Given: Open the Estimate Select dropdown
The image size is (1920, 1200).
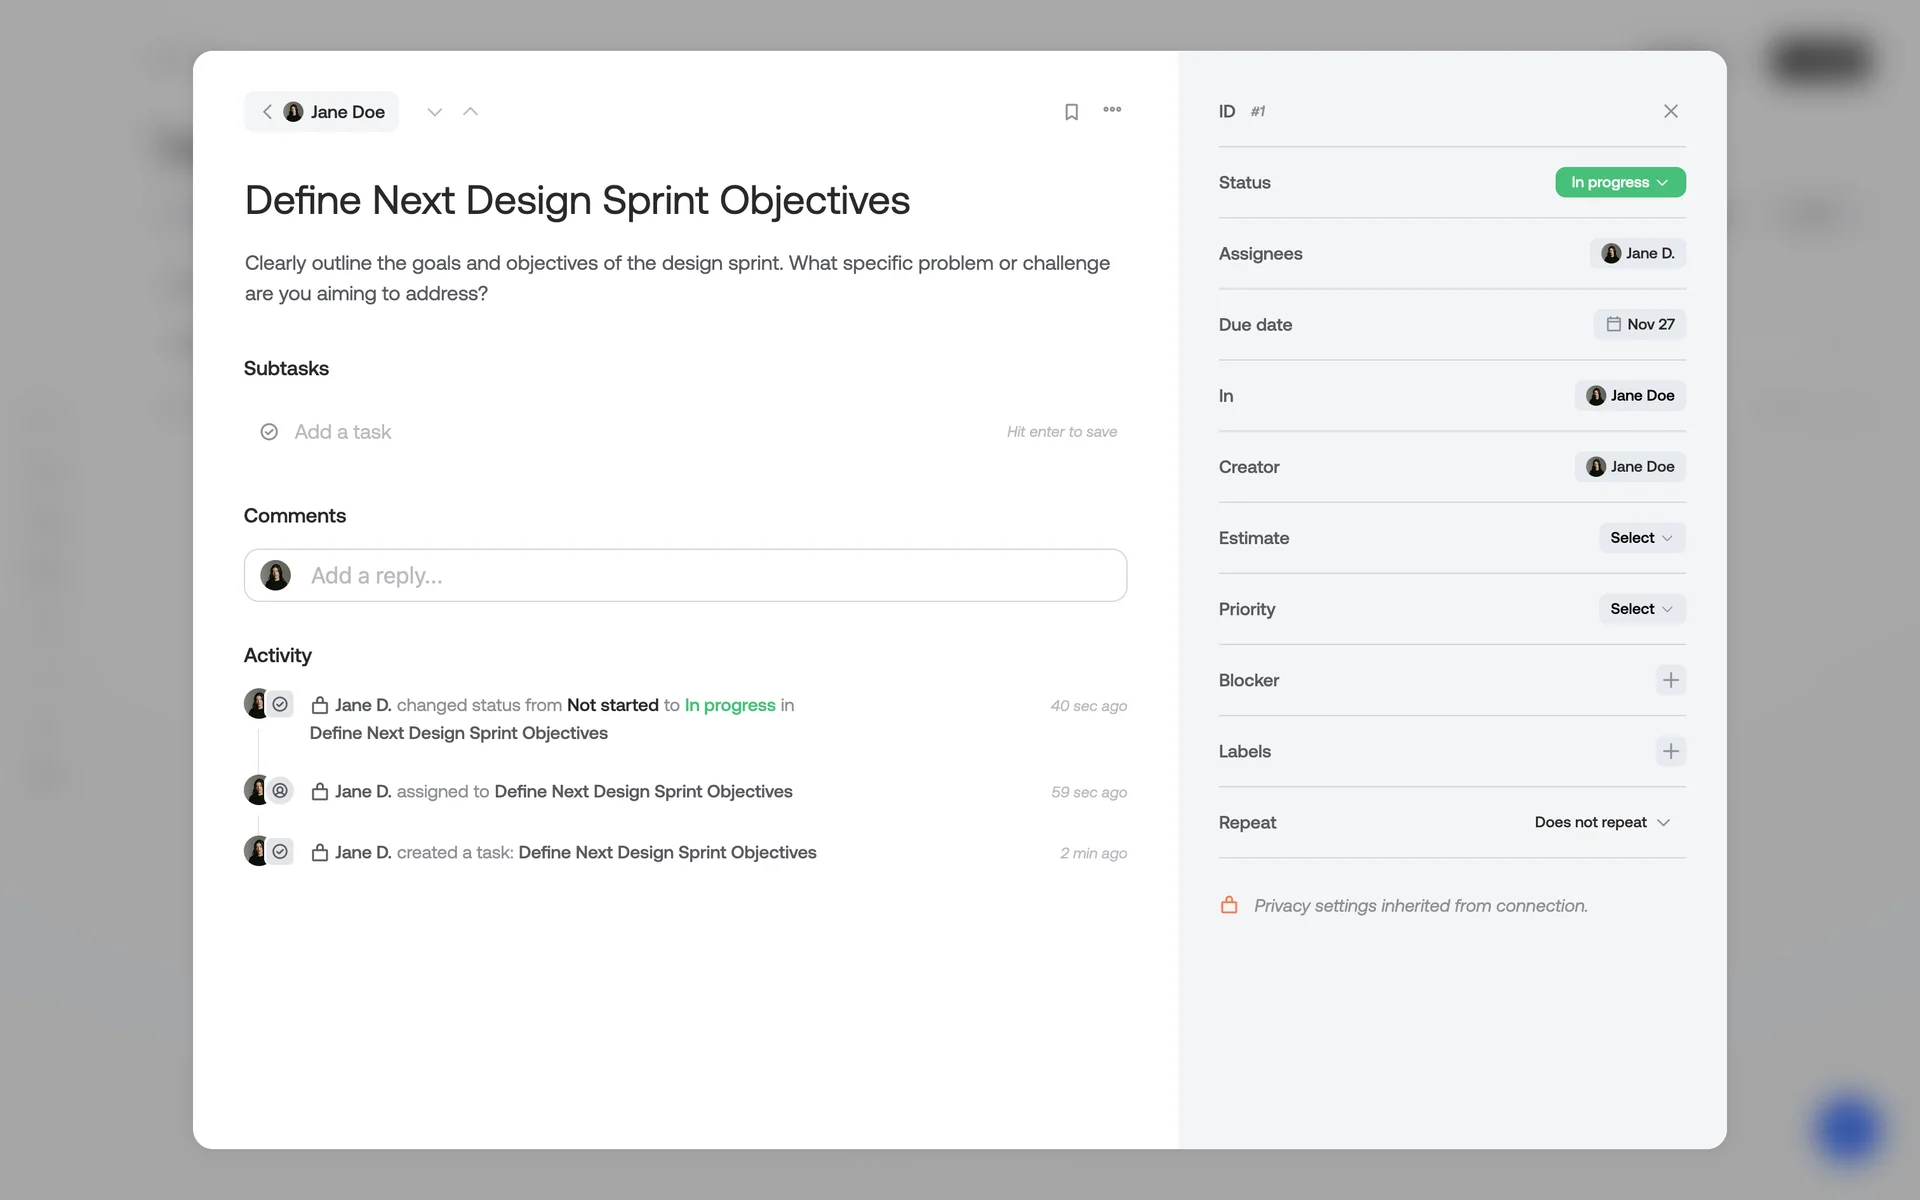Looking at the screenshot, I should [x=1641, y=538].
